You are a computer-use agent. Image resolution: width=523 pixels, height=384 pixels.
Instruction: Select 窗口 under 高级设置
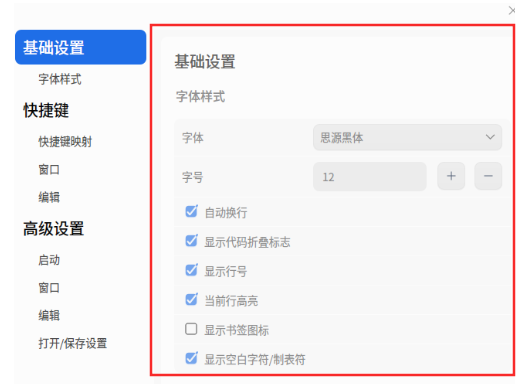coord(49,288)
